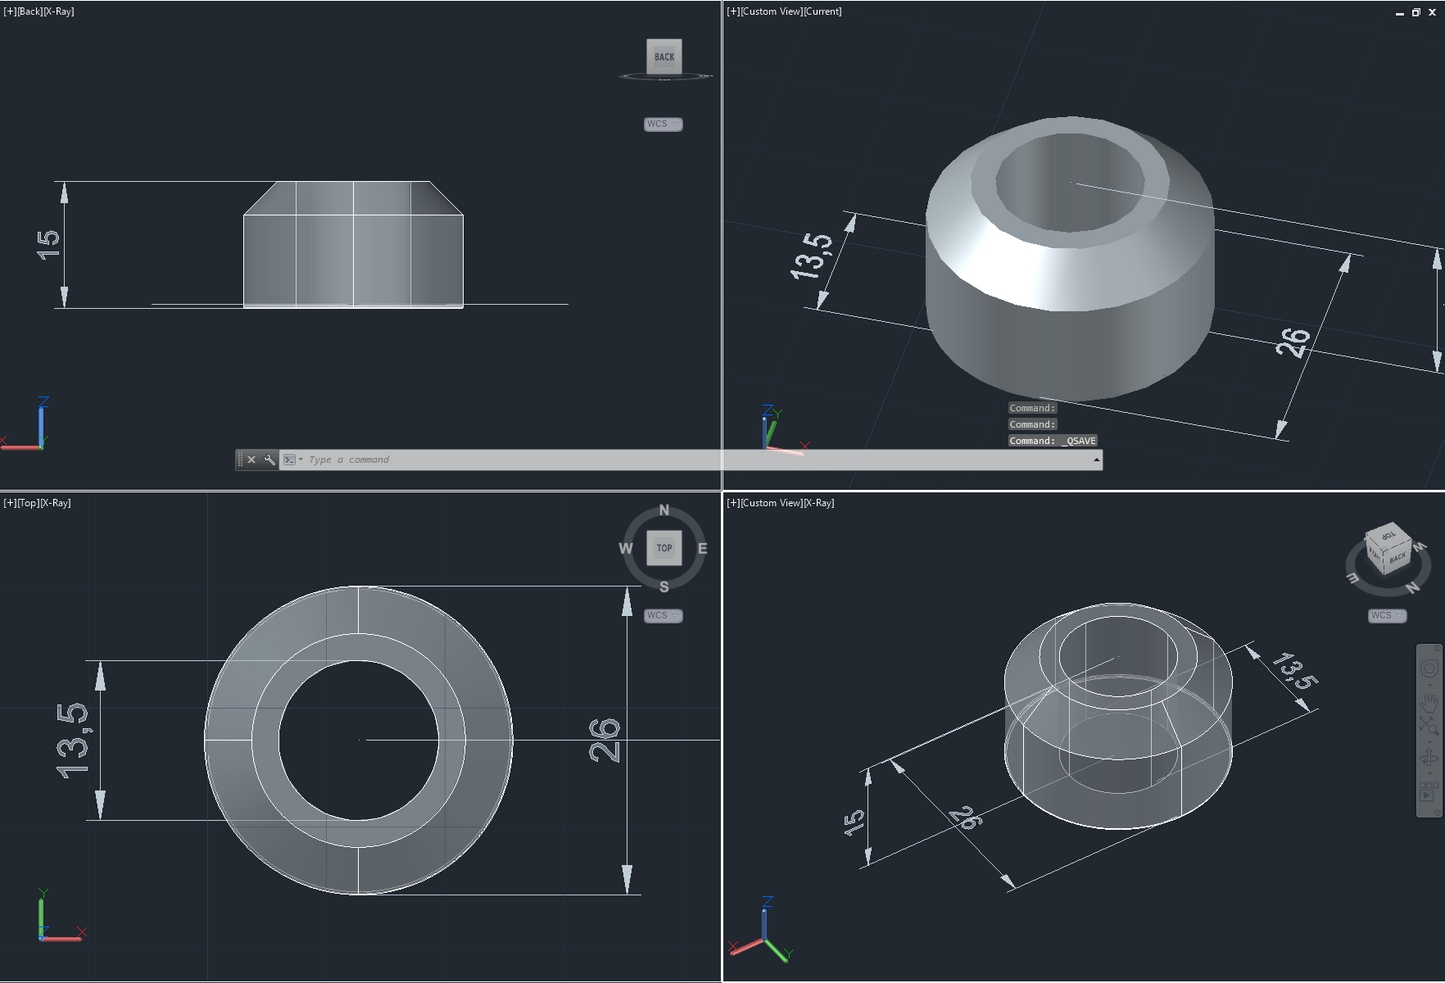Image resolution: width=1445 pixels, height=983 pixels.
Task: Click the Zoom Extents navigation bar icon
Action: coord(1429,729)
